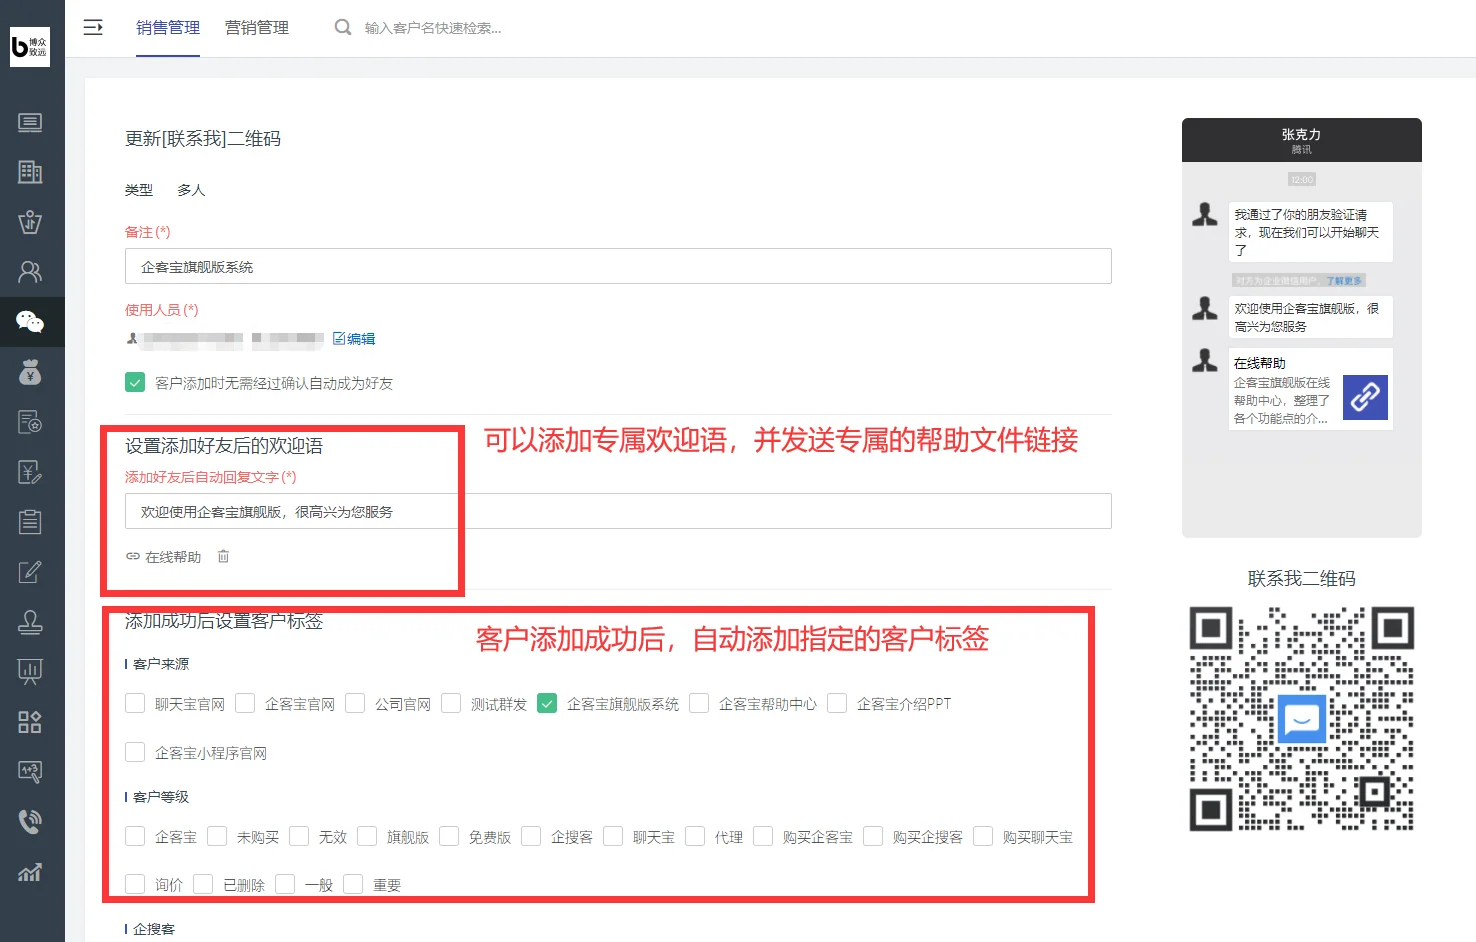
Task: Click the 联系我 QR code image
Action: 1302,718
